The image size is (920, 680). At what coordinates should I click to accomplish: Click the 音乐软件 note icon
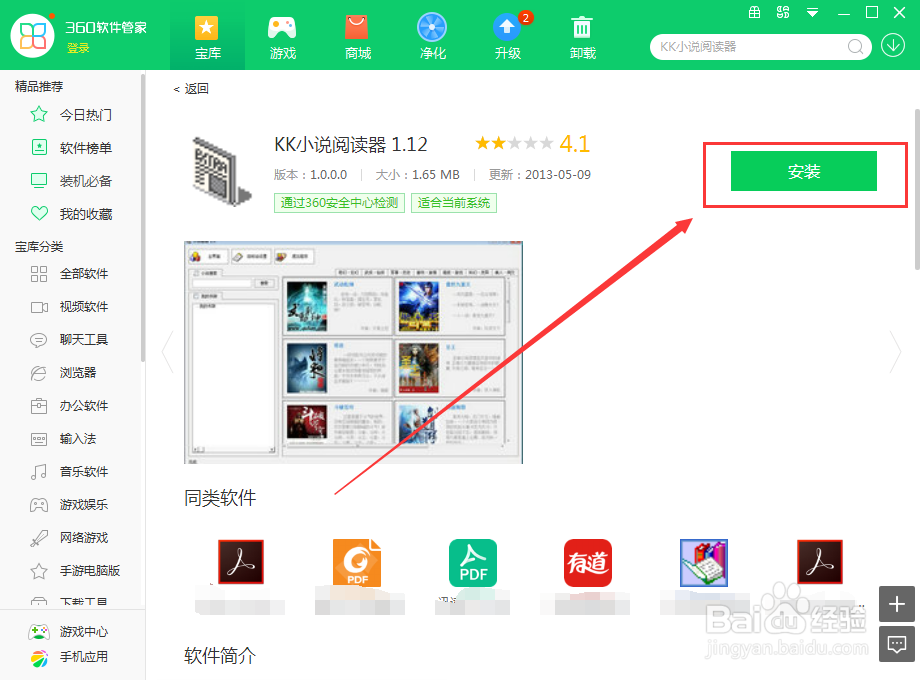pos(39,472)
